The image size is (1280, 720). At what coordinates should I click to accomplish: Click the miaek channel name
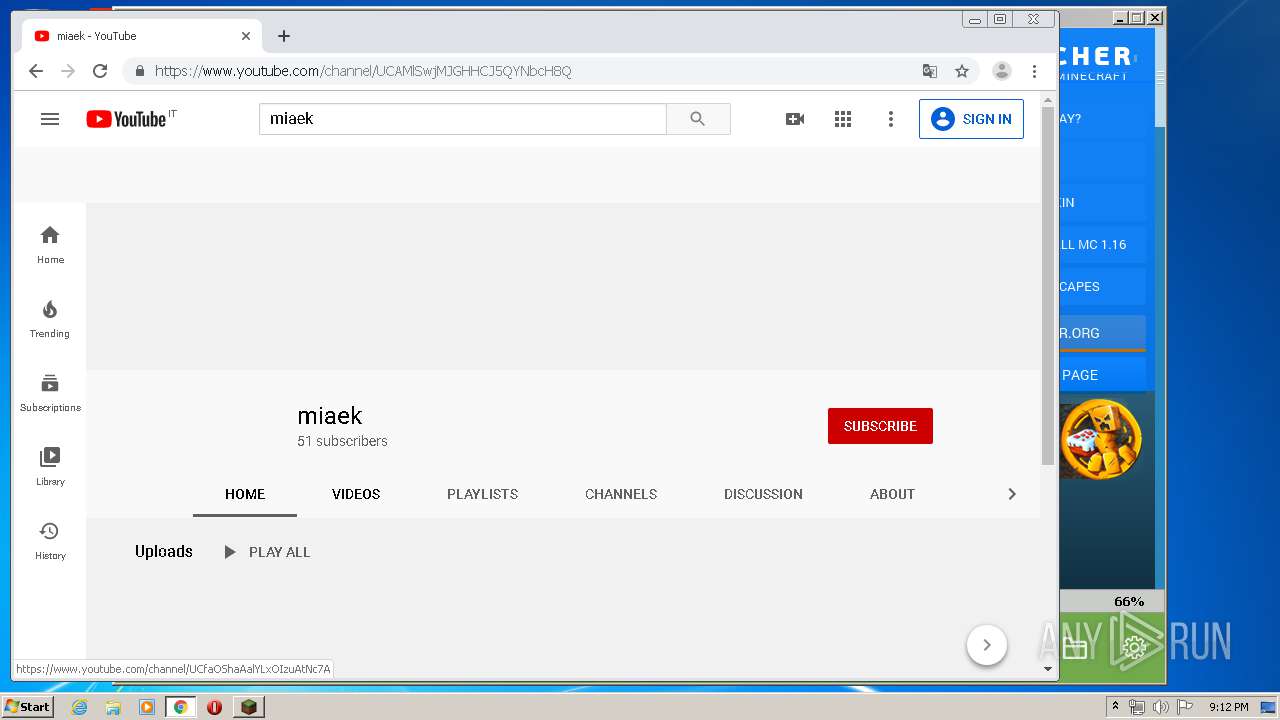(x=330, y=416)
